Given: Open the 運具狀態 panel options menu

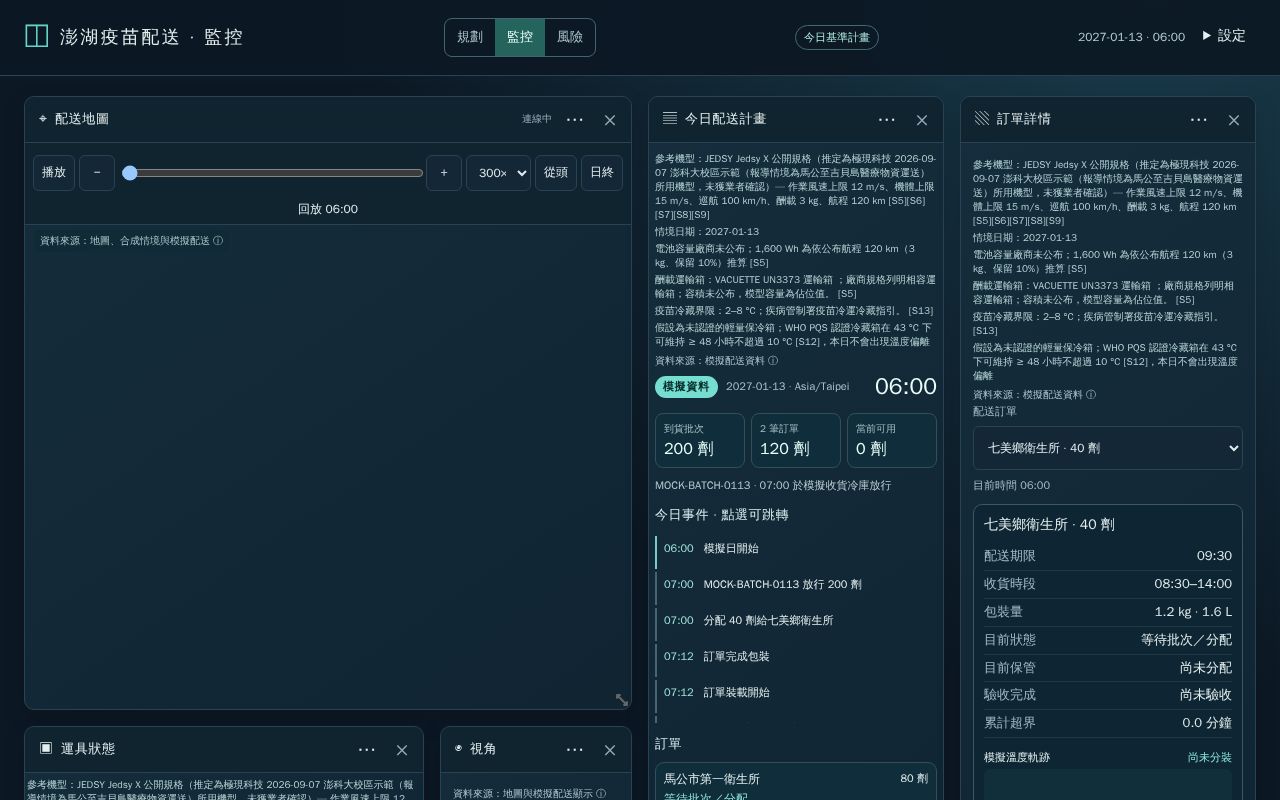Looking at the screenshot, I should coord(367,750).
